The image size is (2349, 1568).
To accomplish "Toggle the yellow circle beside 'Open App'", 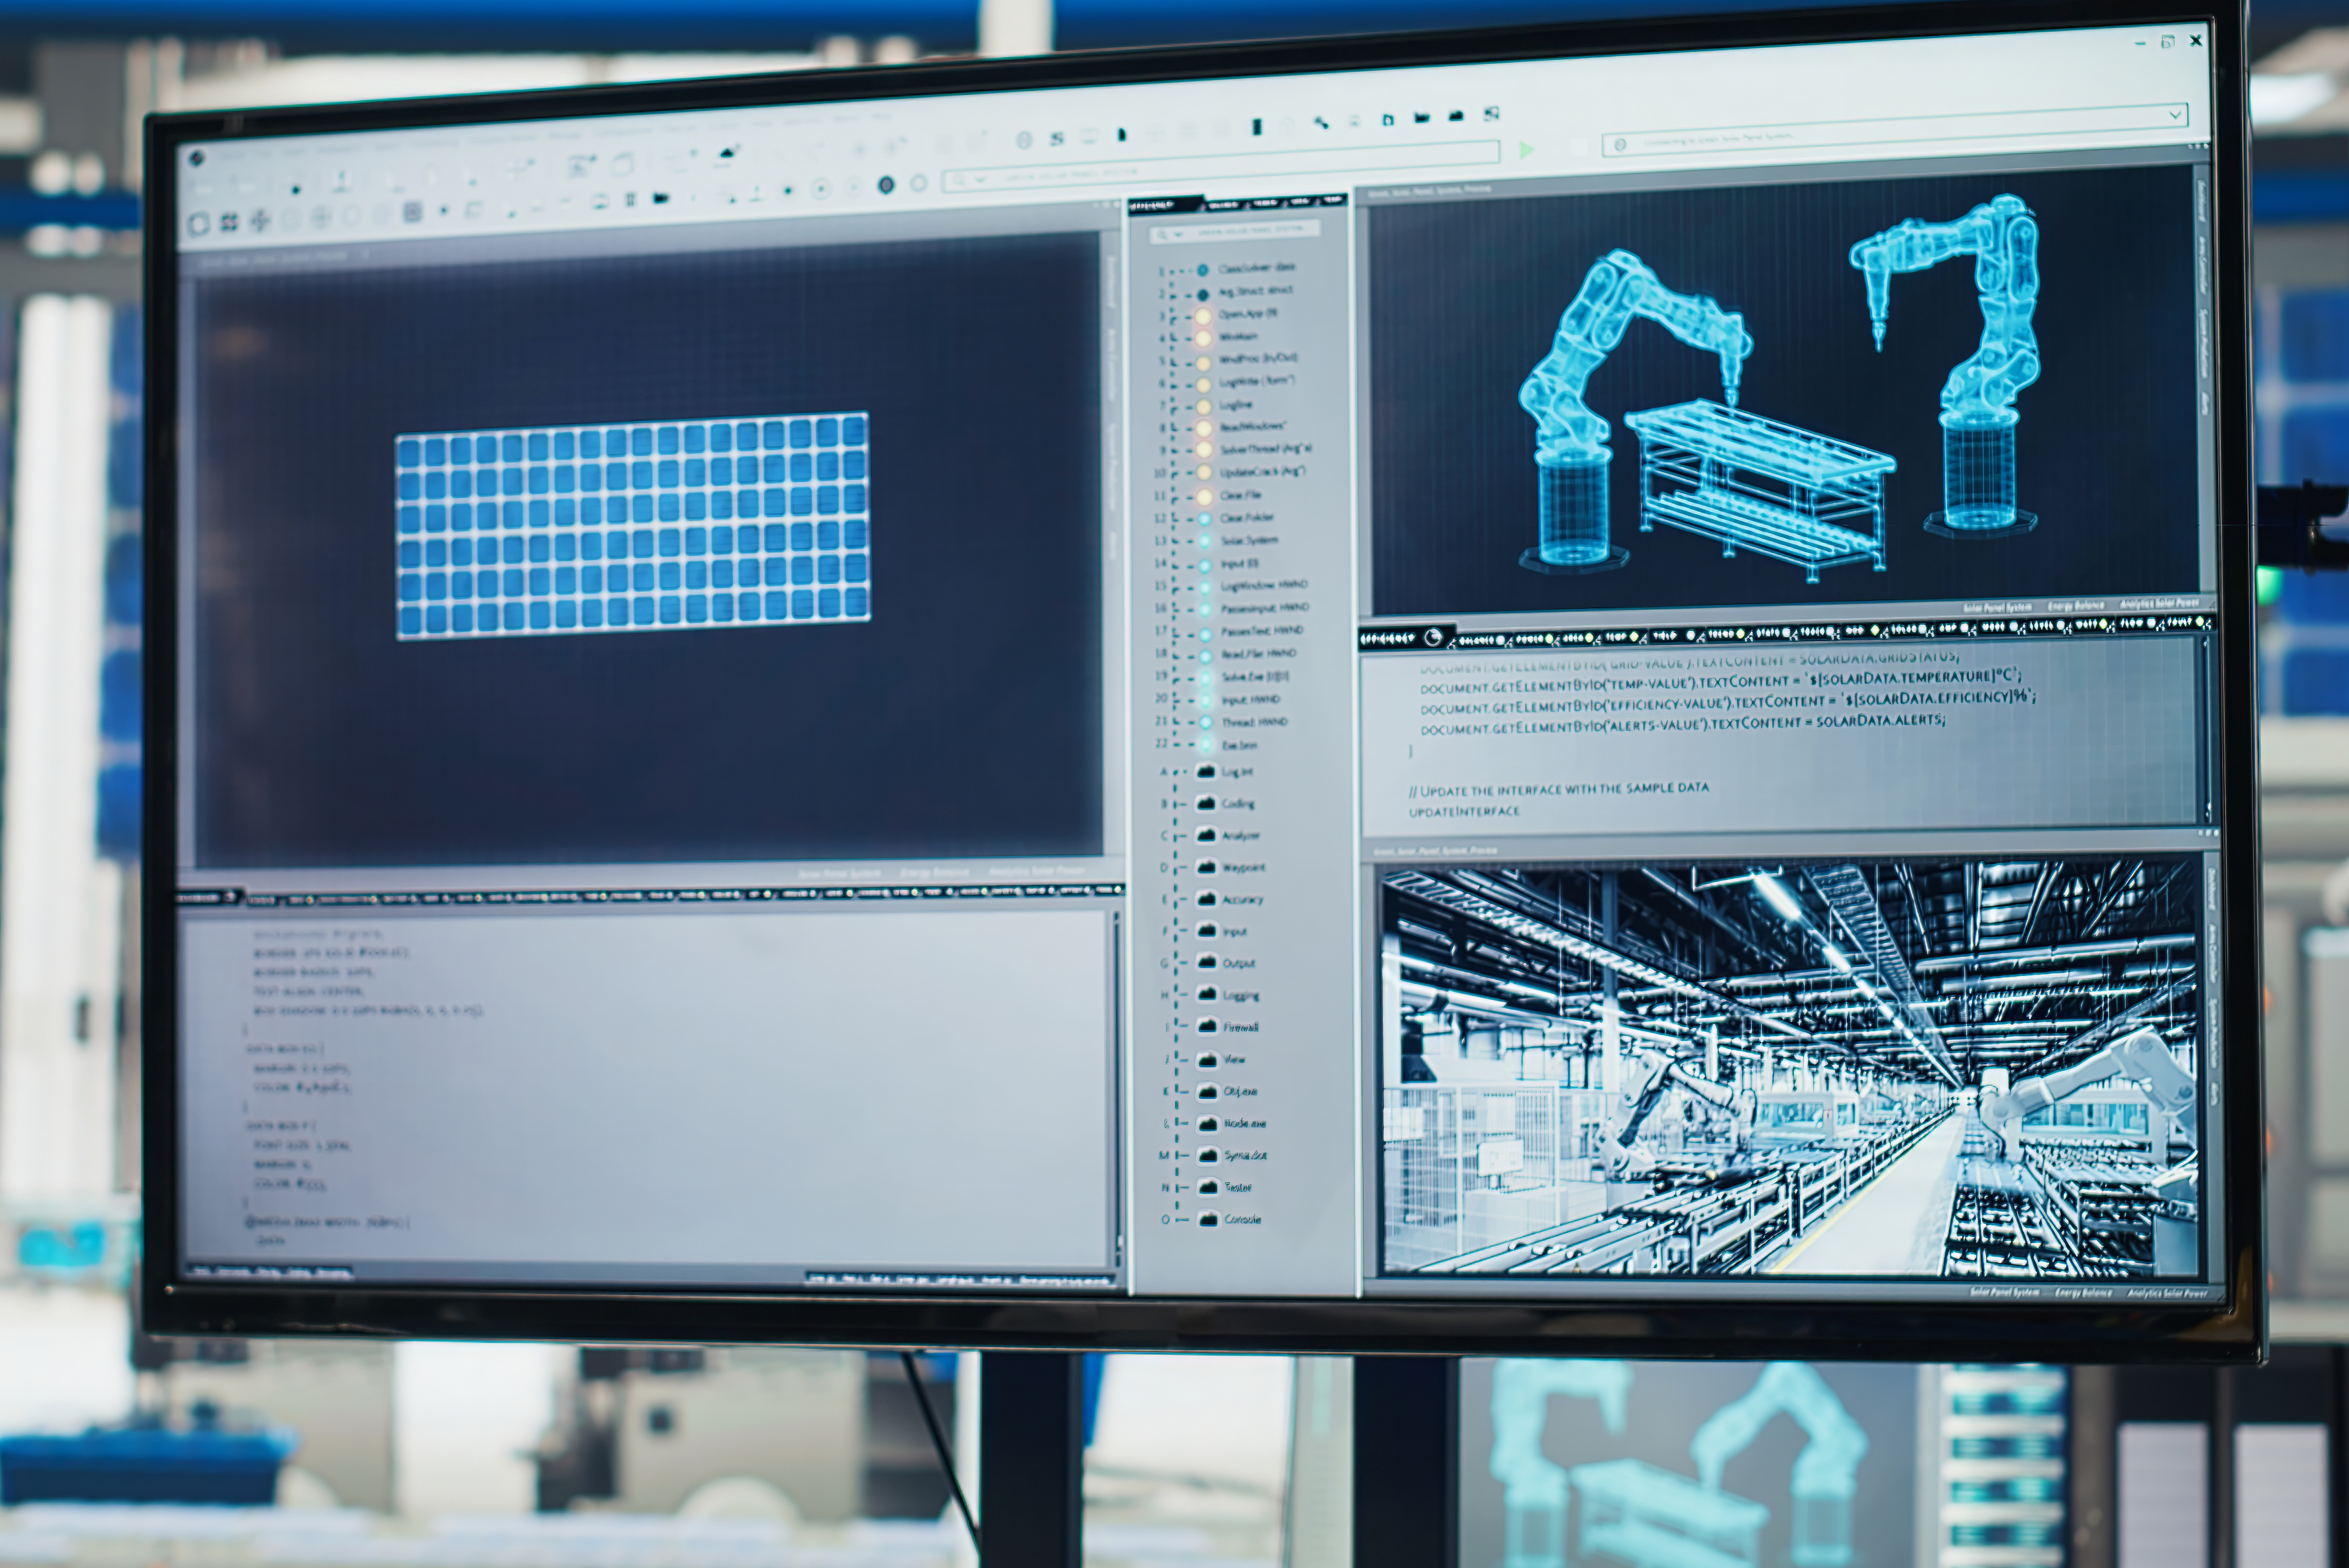I will click(x=1203, y=315).
